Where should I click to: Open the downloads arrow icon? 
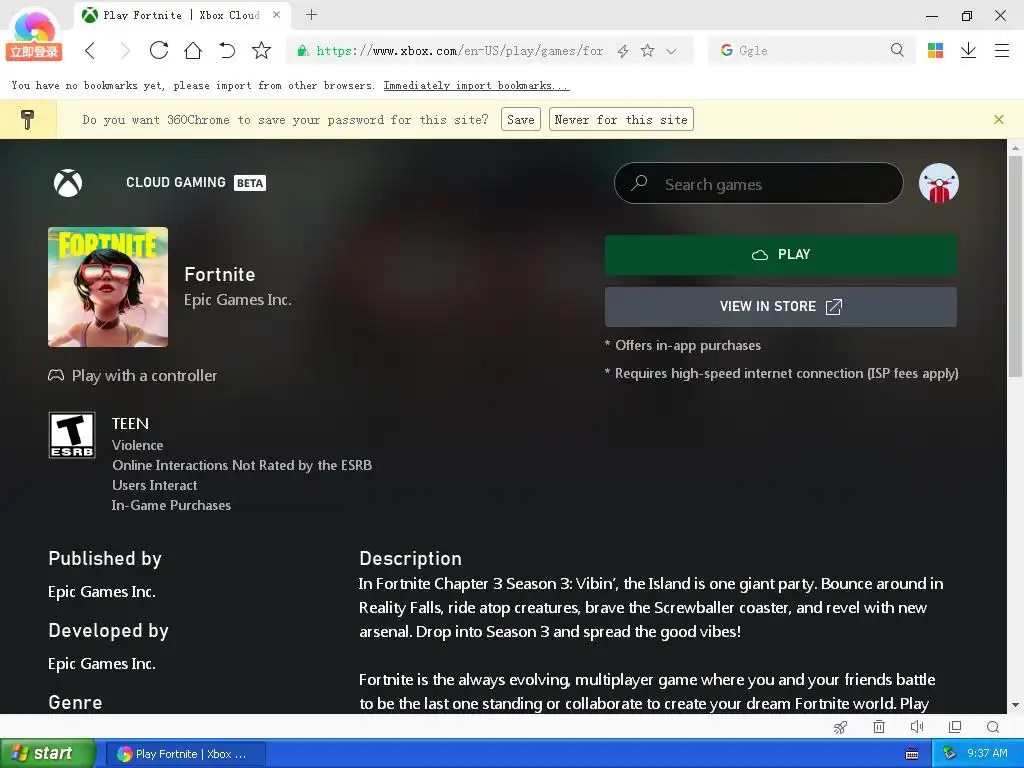[x=968, y=50]
